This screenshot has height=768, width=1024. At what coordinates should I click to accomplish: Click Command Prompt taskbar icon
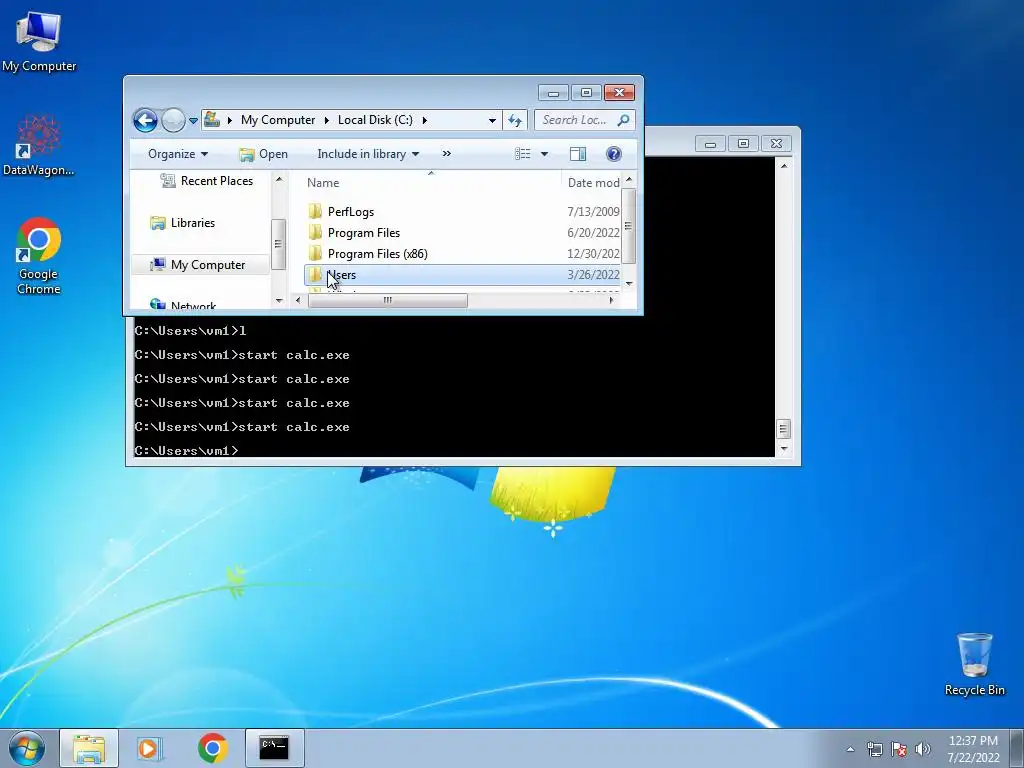[x=274, y=748]
